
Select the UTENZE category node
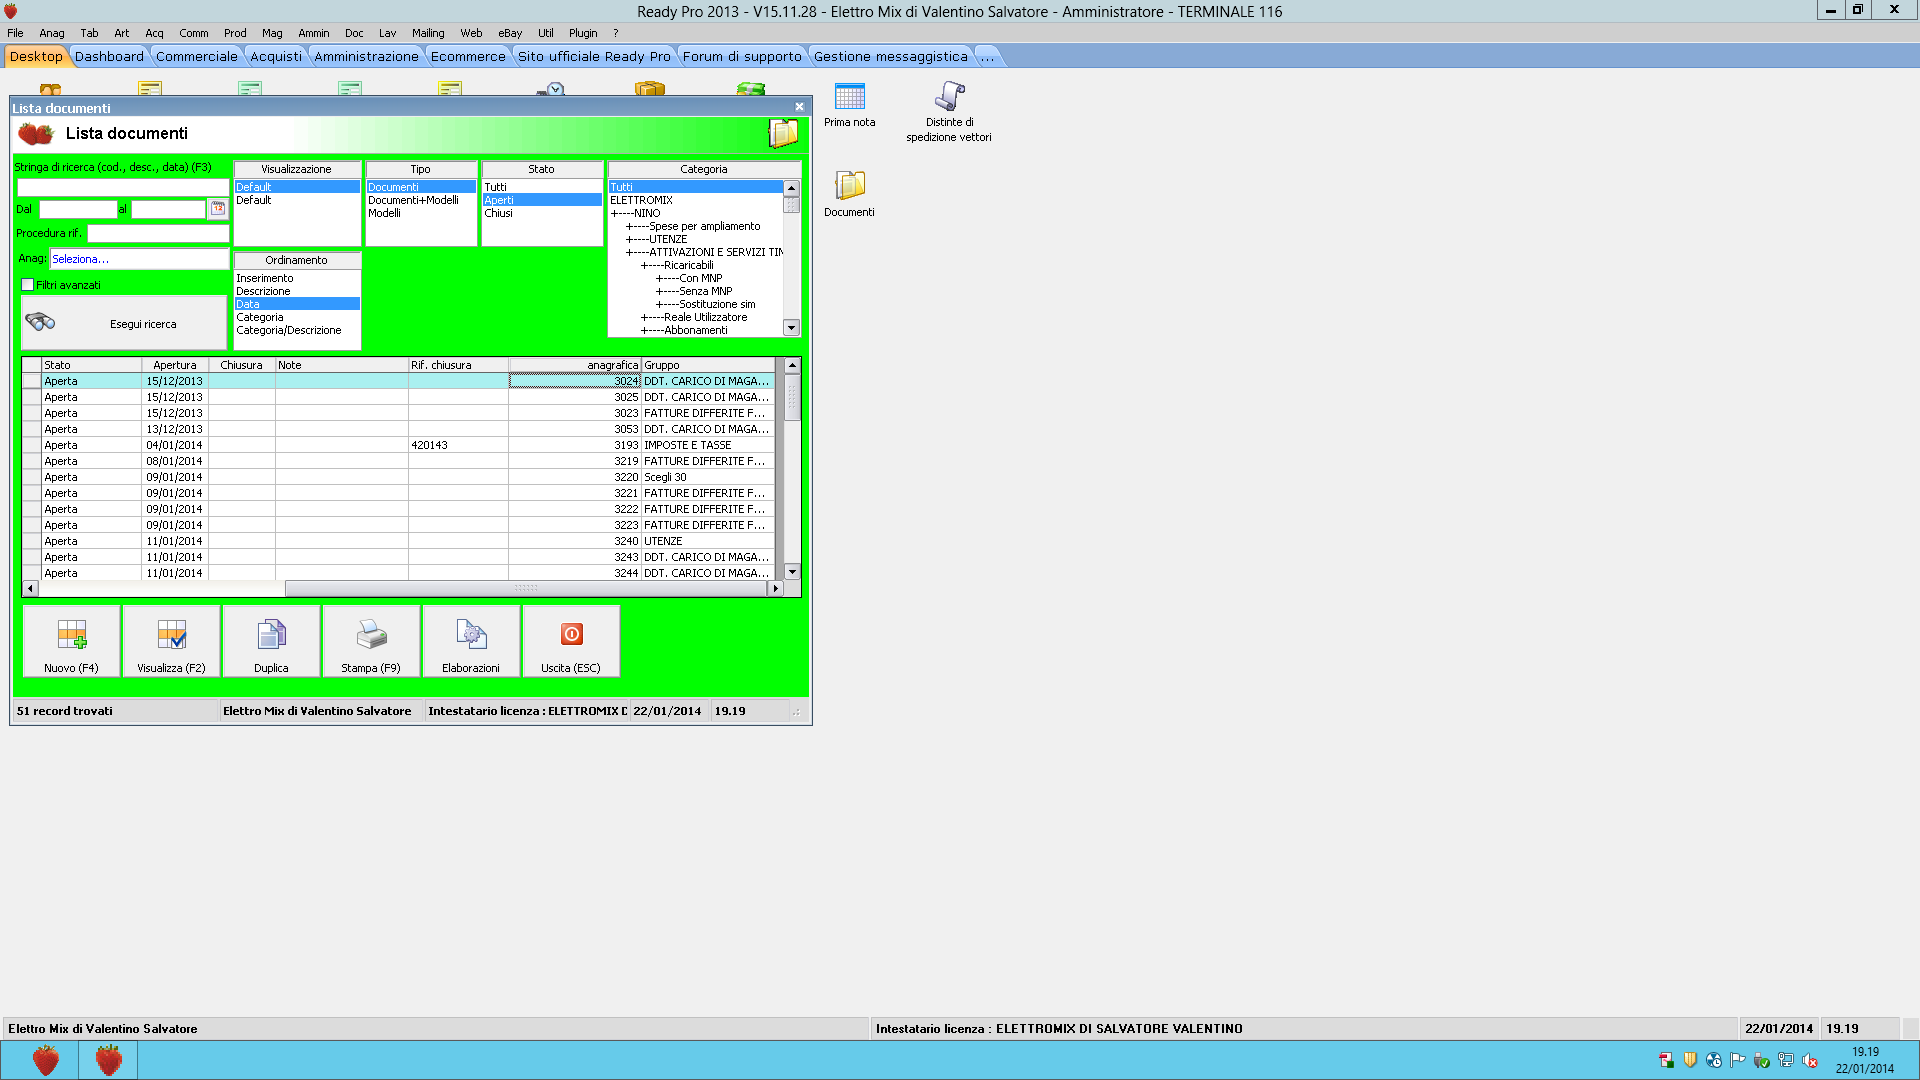[656, 239]
